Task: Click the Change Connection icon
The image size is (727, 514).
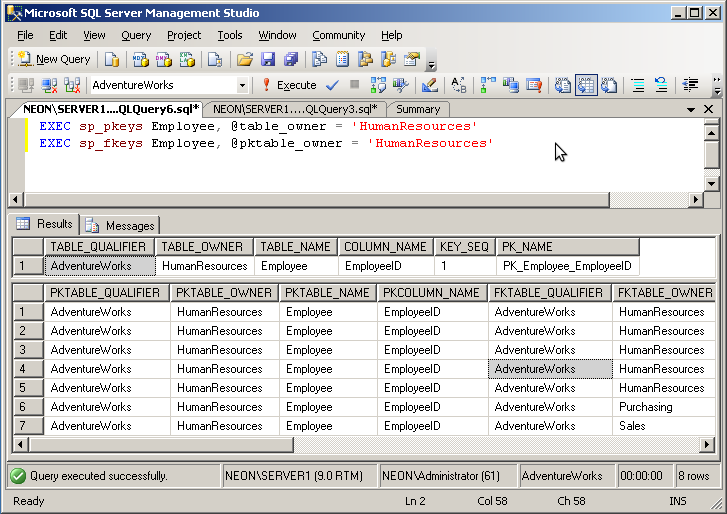Action: click(72, 85)
